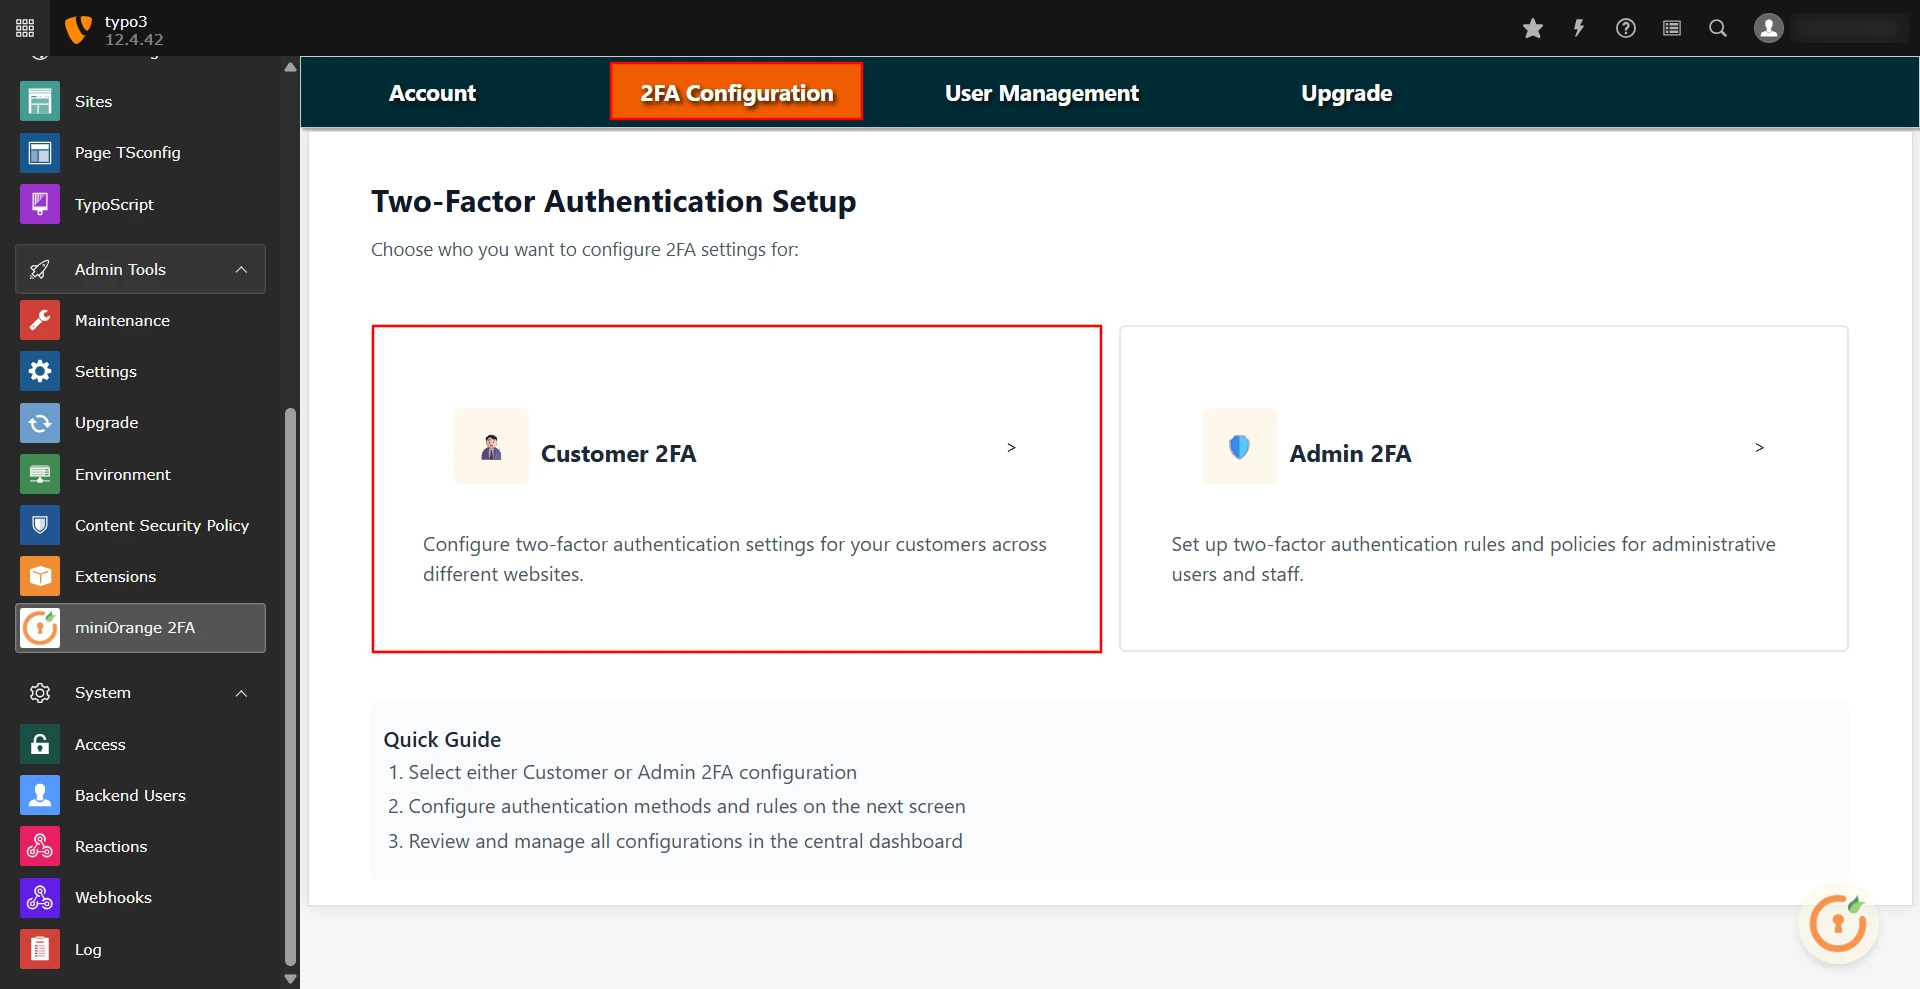The height and width of the screenshot is (989, 1920).
Task: Open the Extensions module
Action: tap(115, 576)
